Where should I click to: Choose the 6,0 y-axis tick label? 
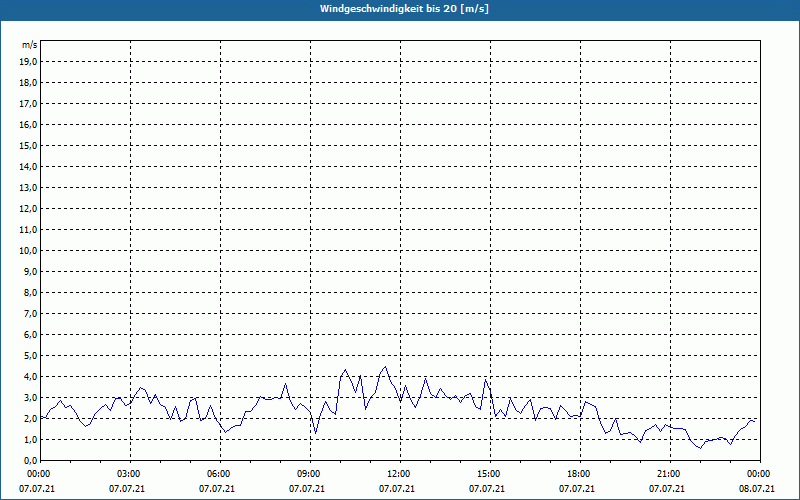click(30, 335)
